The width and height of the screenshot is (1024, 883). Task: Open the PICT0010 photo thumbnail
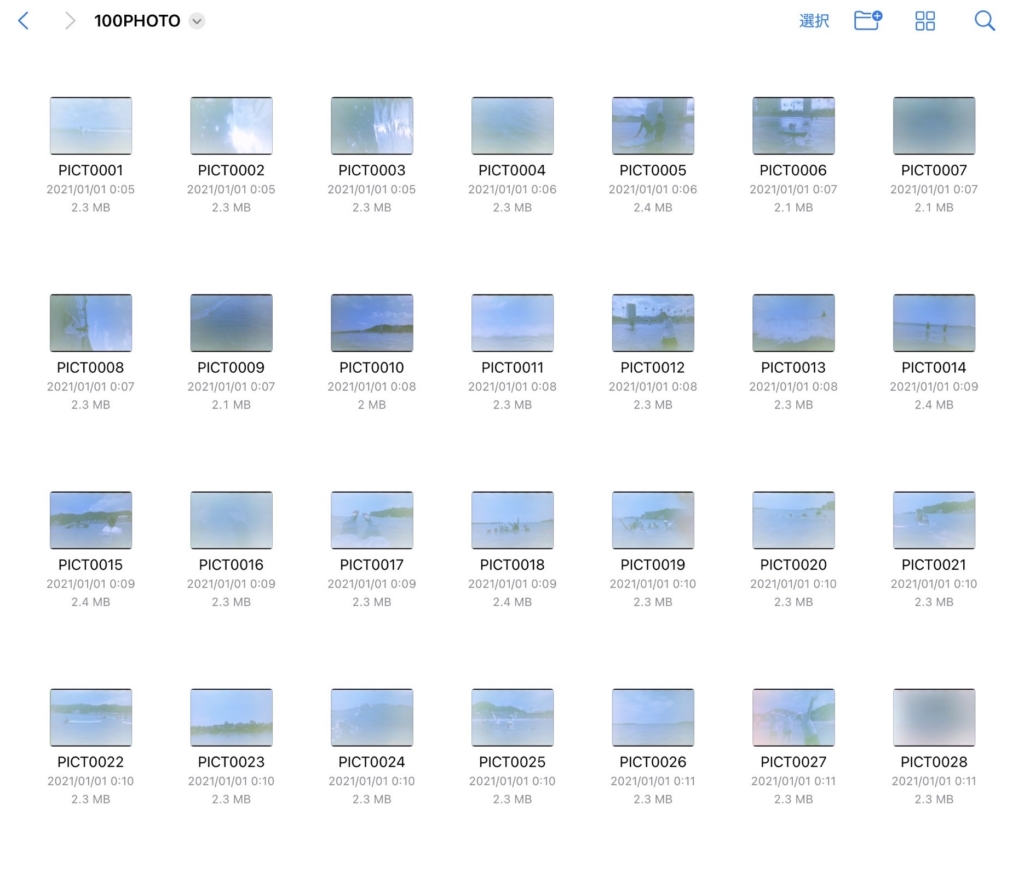[x=372, y=323]
